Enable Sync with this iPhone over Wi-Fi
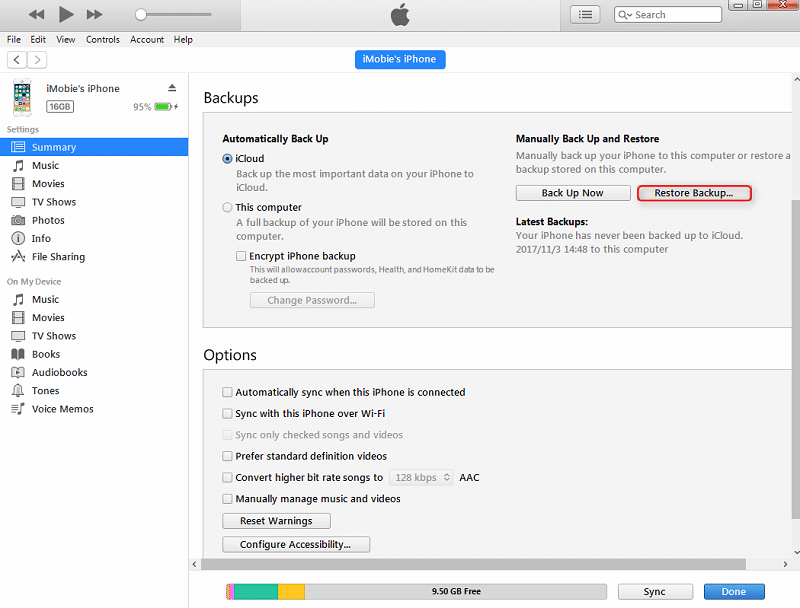This screenshot has height=608, width=800. point(228,414)
